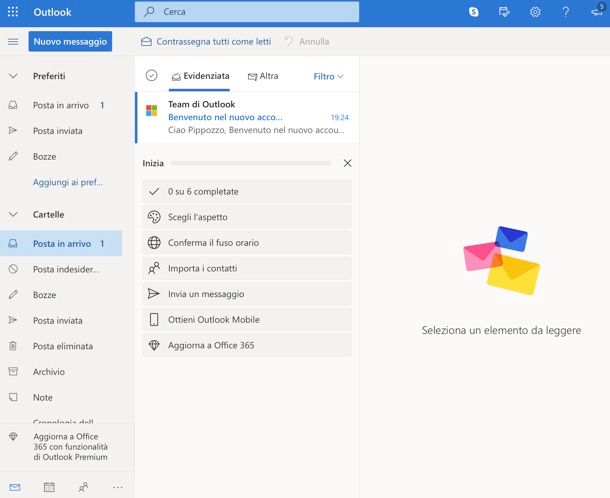Click the Cerca search field
The width and height of the screenshot is (610, 498).
coord(247,12)
